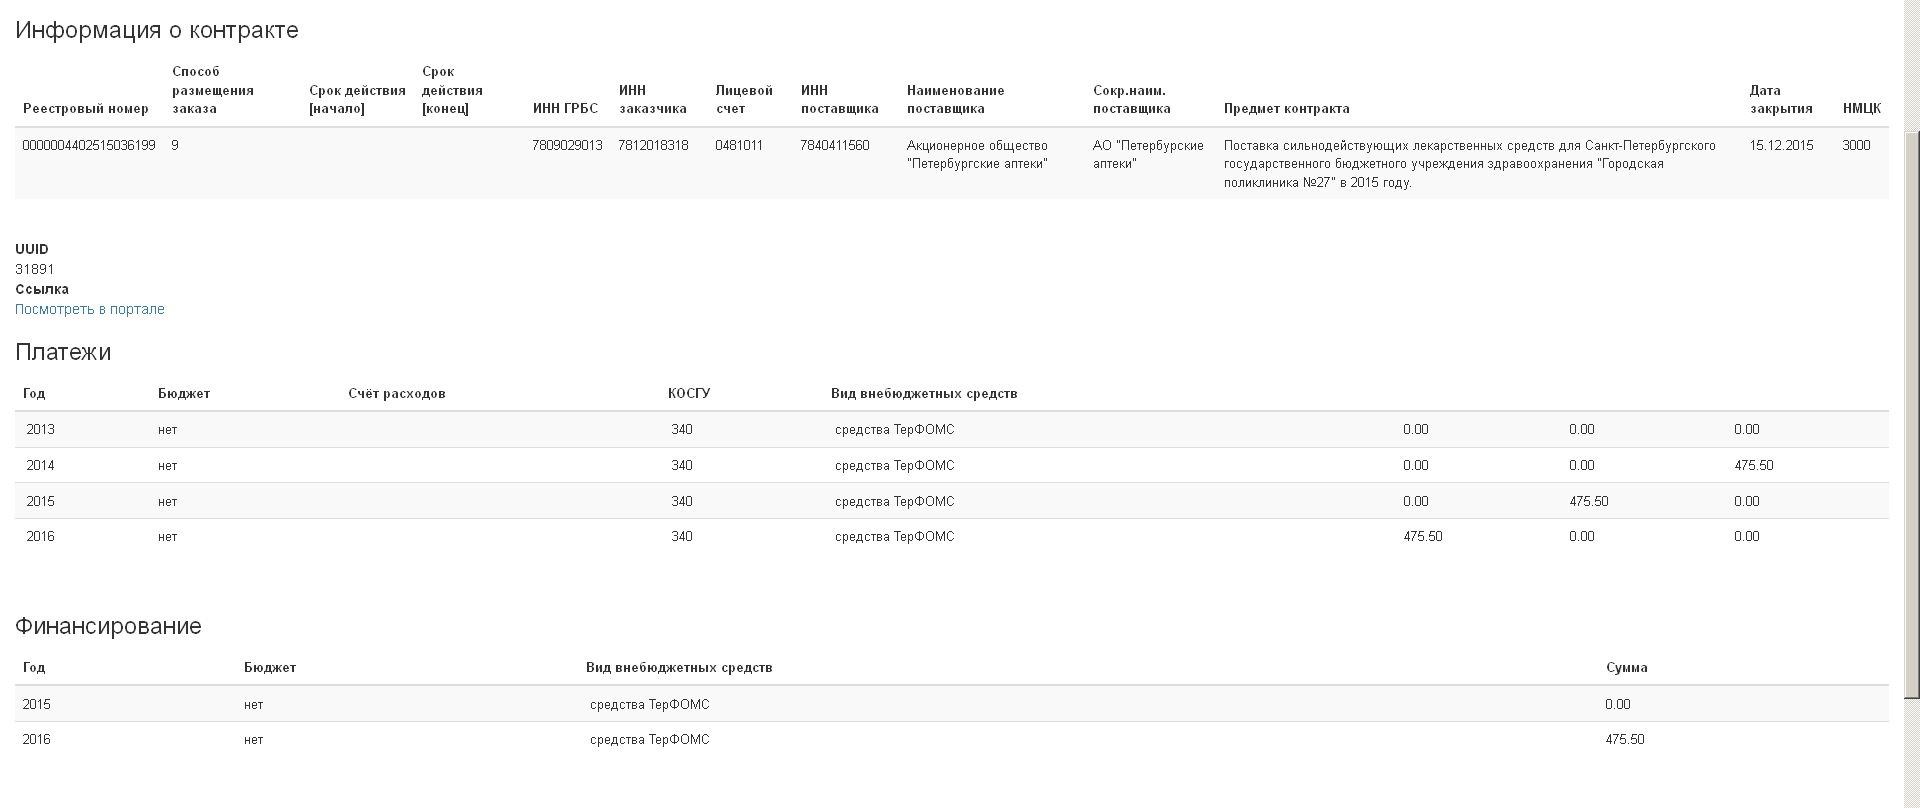Click year 2014 in Платежи table

[40, 465]
